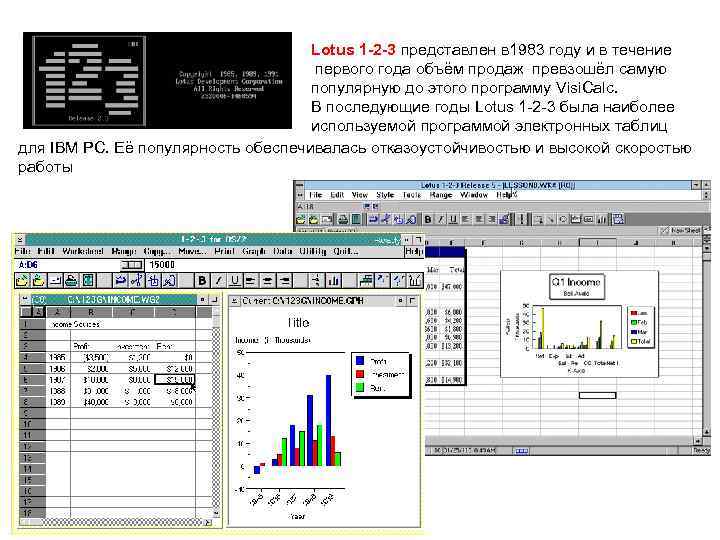Open the File menu in 1-2-3 for OS/2

[x=22, y=251]
